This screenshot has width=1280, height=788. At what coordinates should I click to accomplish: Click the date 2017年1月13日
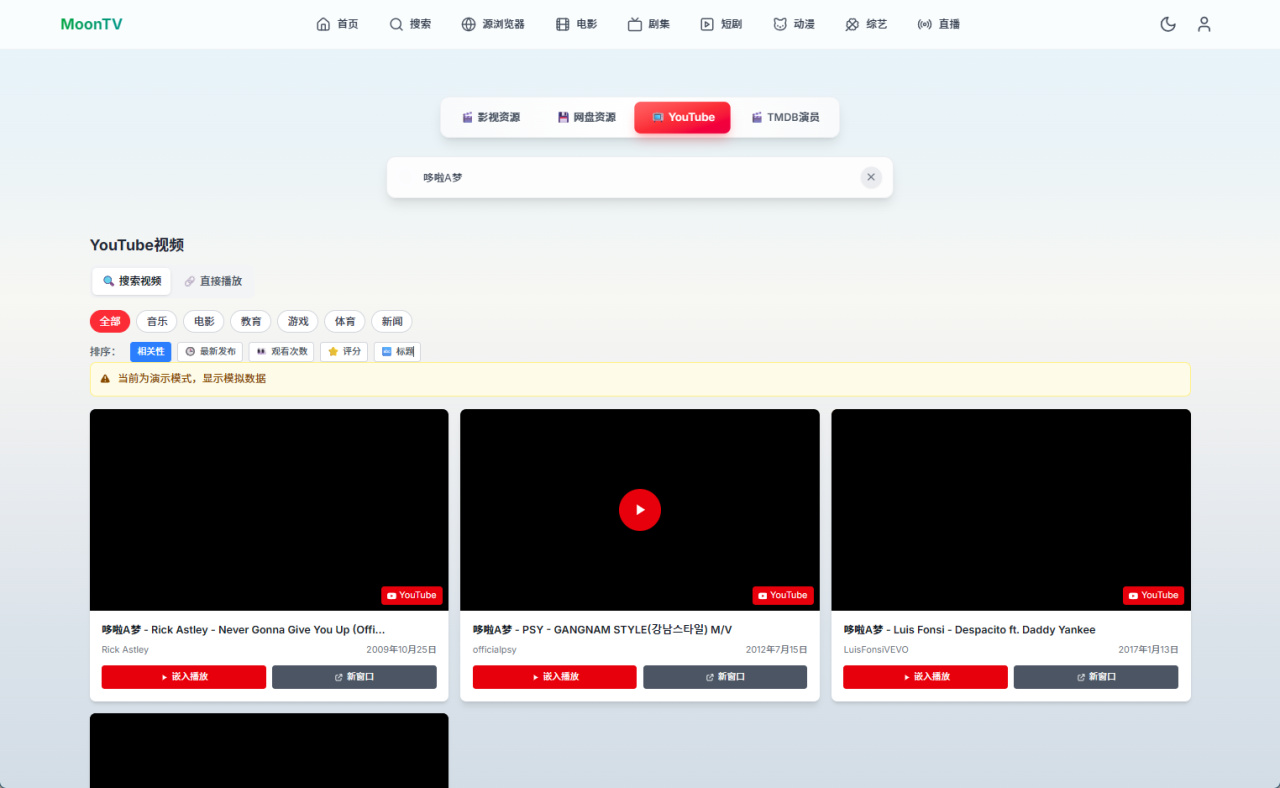(x=1147, y=650)
